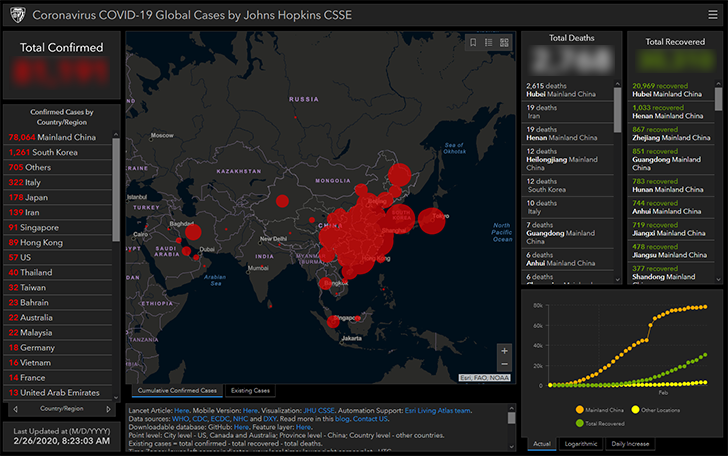Select 32 Taiwan row
The width and height of the screenshot is (728, 456).
click(58, 287)
